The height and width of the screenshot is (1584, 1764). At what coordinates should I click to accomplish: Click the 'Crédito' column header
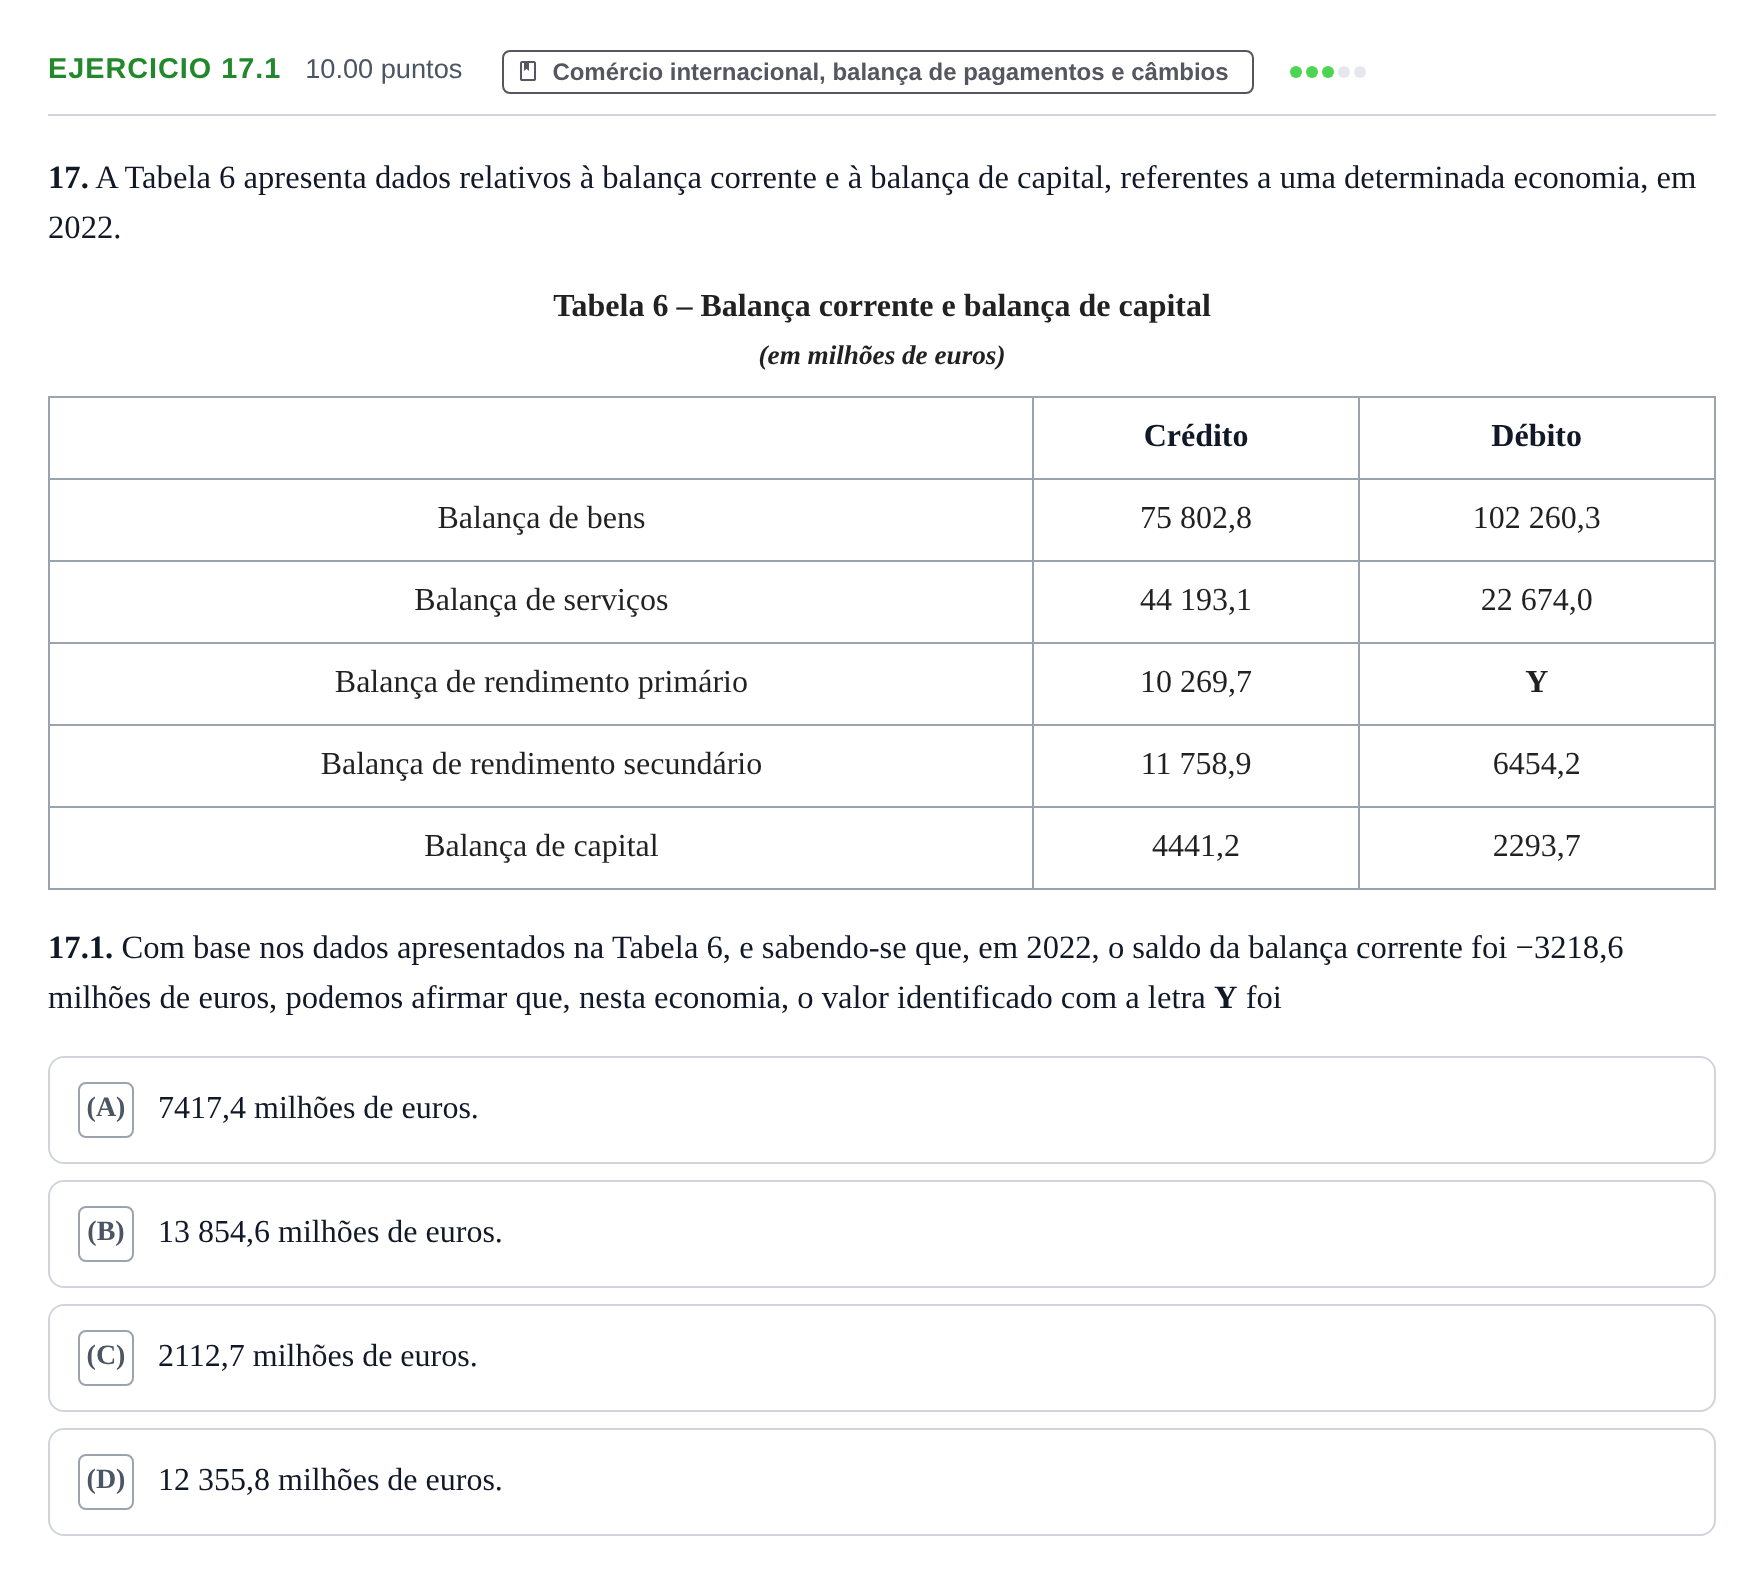(1195, 436)
